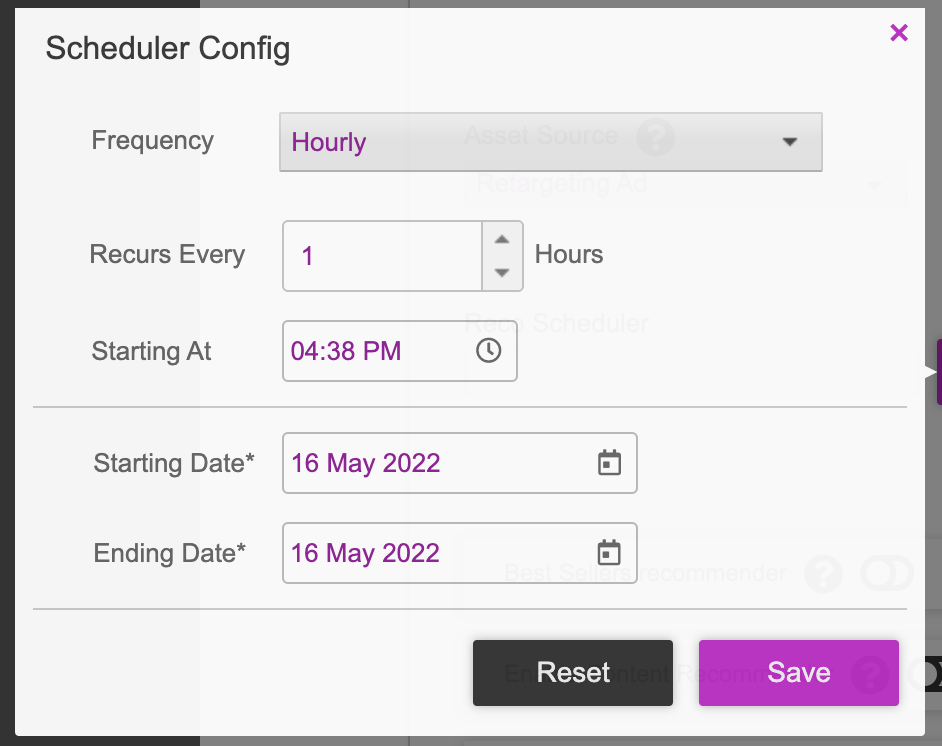942x746 pixels.
Task: Toggle the faded Best Sellers recommender switch
Action: [887, 573]
